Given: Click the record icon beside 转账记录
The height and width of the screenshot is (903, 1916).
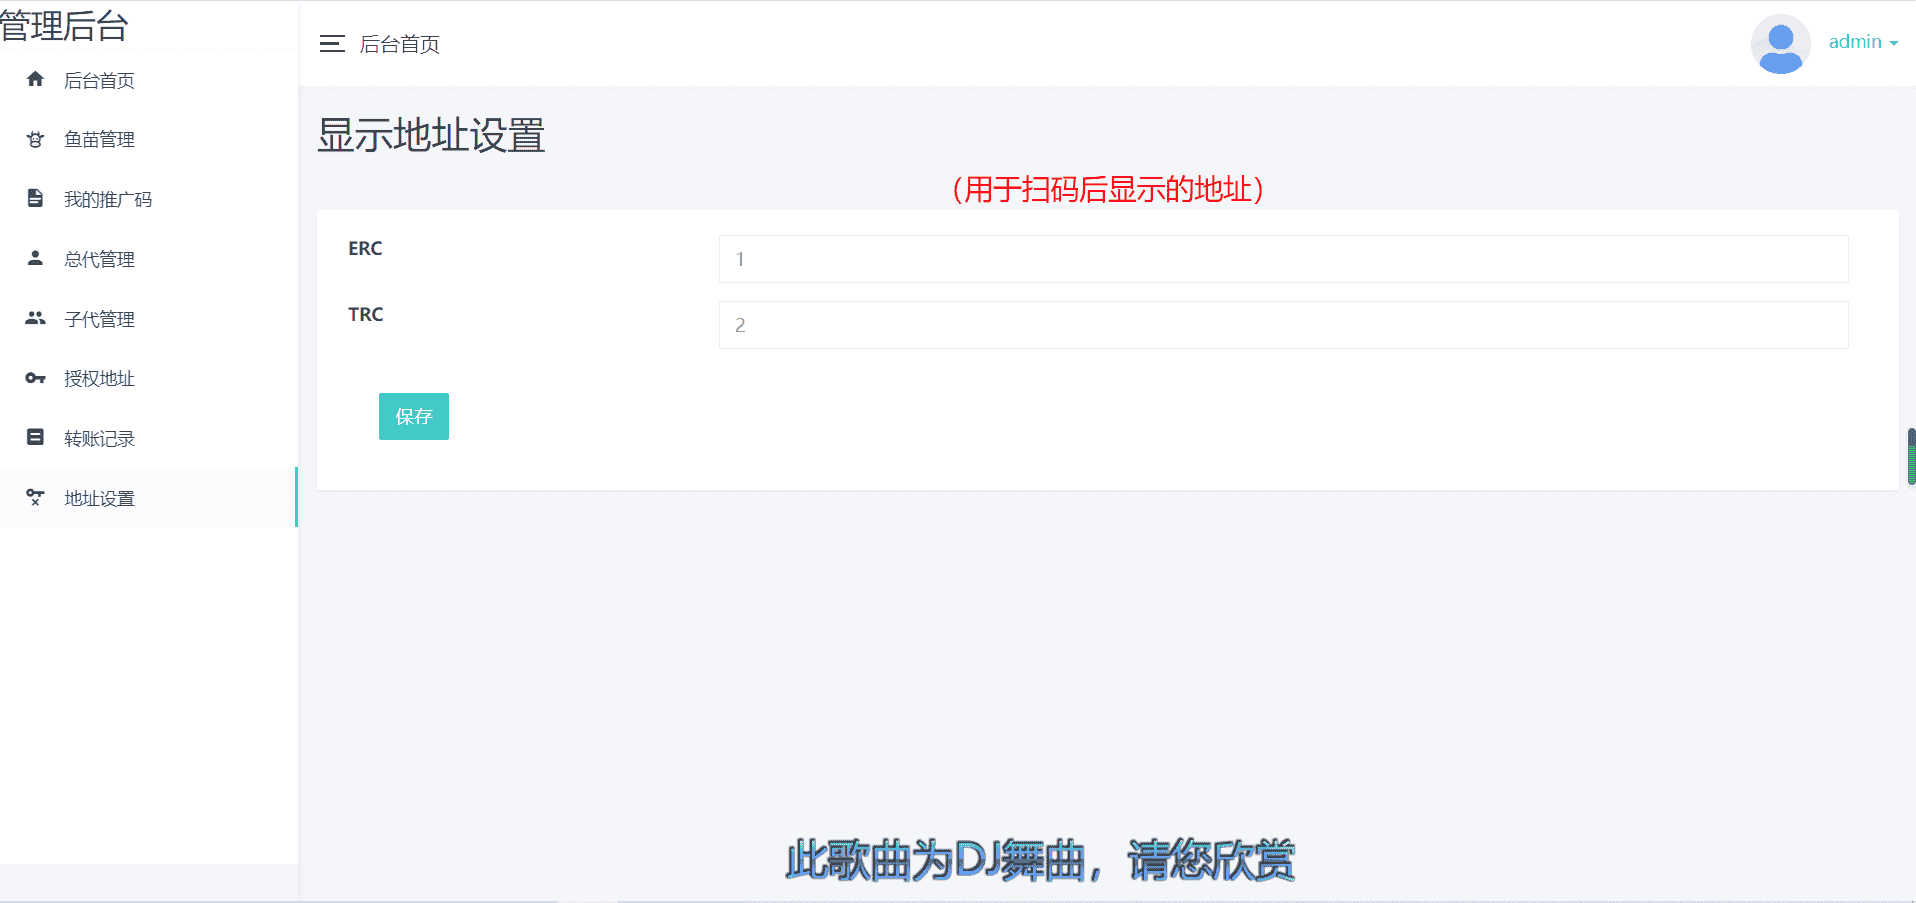Looking at the screenshot, I should click(35, 437).
